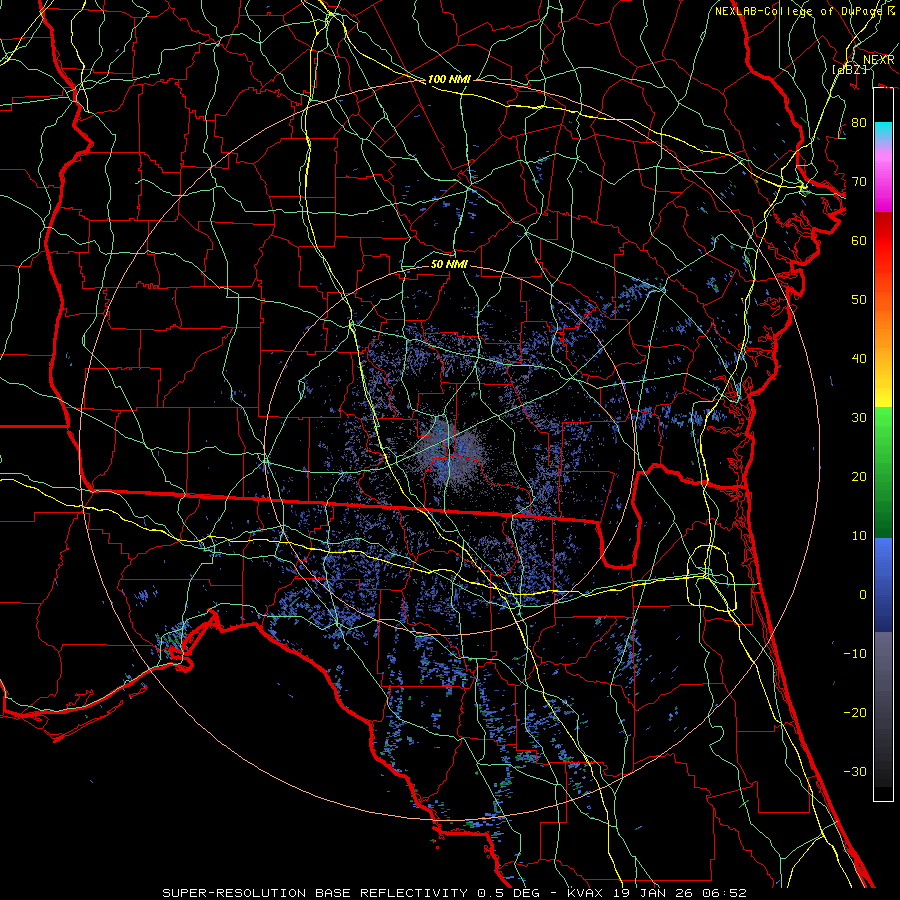The image size is (900, 900).
Task: Click the "NEXR" label in the top right corner
Action: tap(879, 60)
